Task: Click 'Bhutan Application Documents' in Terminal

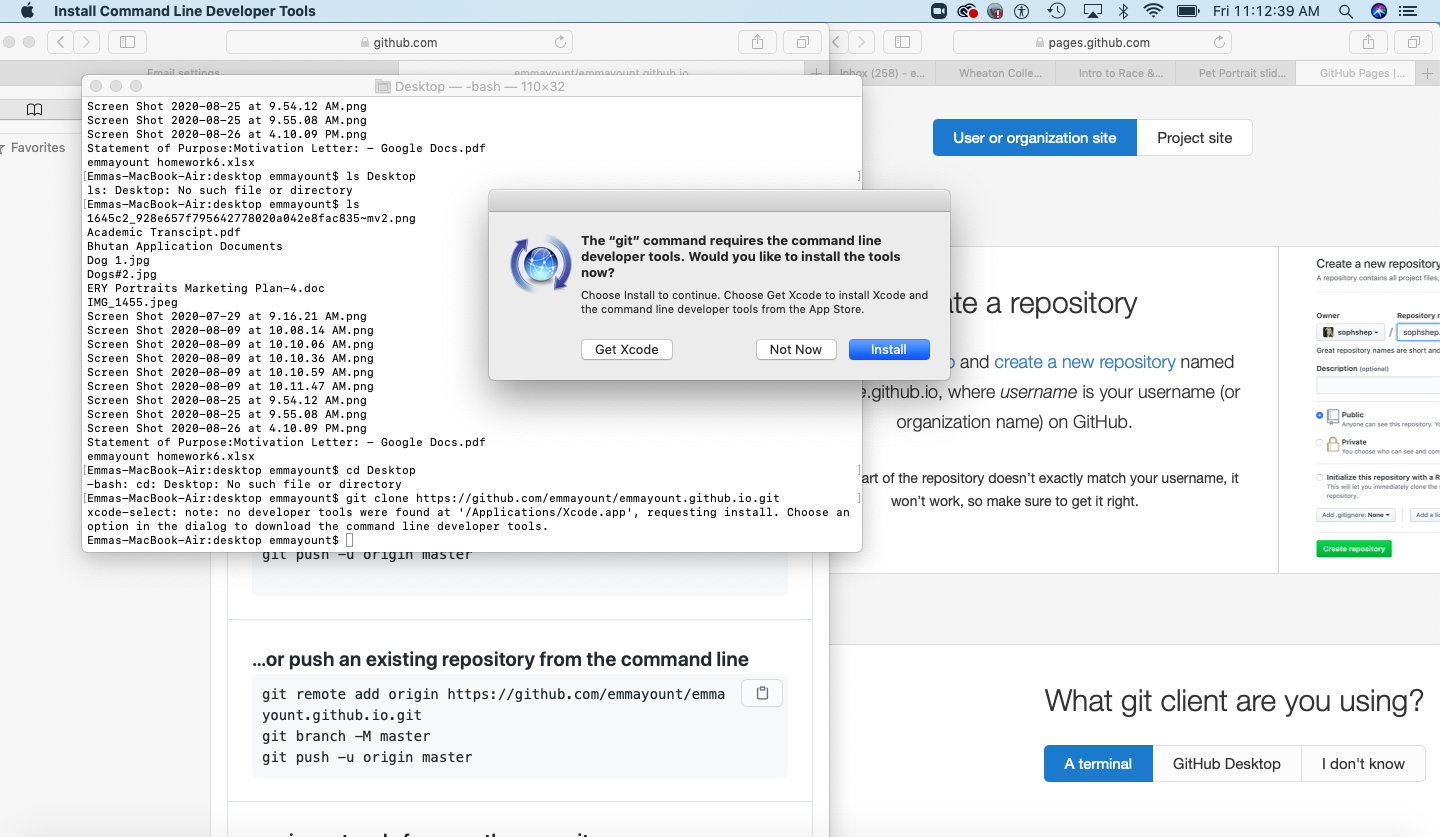Action: pyautogui.click(x=185, y=246)
